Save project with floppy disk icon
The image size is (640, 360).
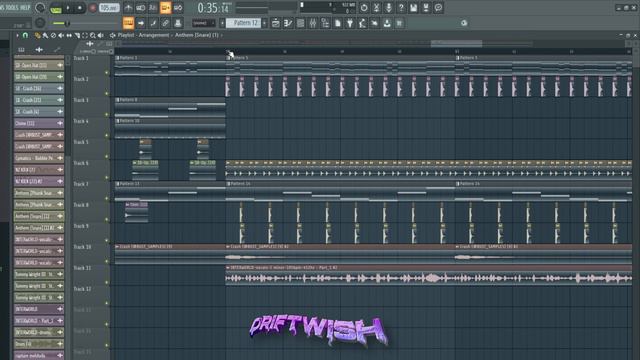(x=413, y=8)
